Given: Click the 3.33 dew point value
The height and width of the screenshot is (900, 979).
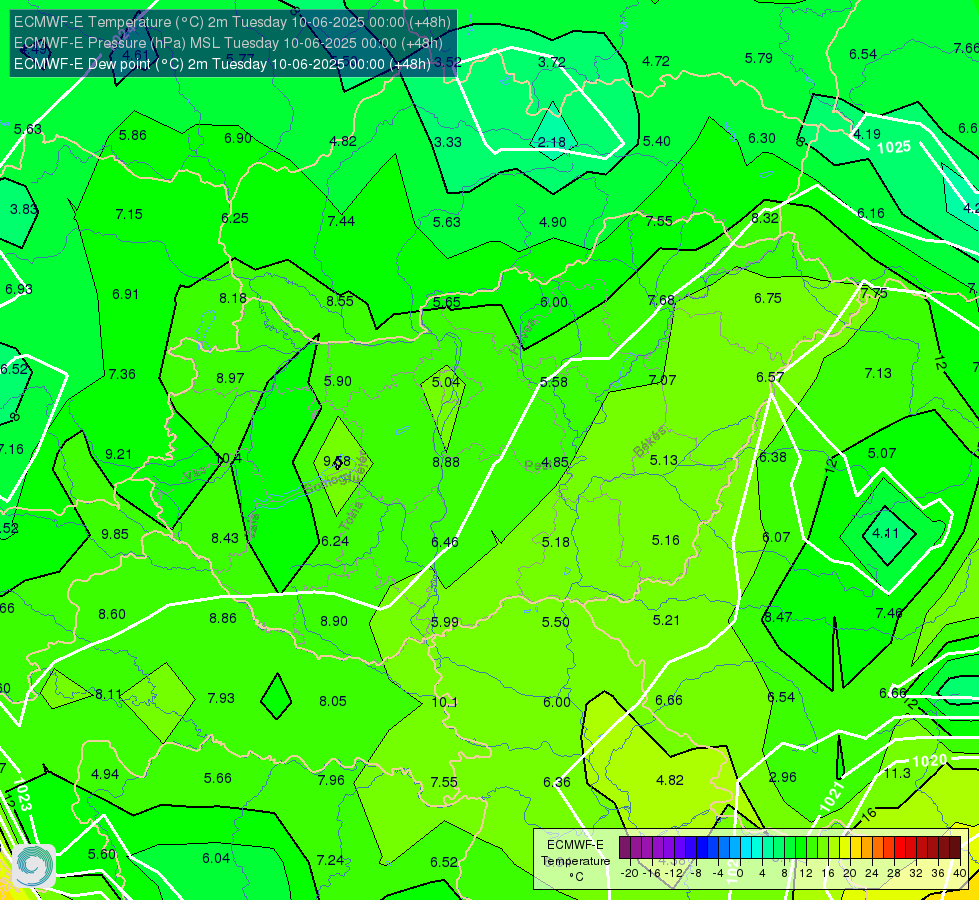Looking at the screenshot, I should click(x=448, y=142).
